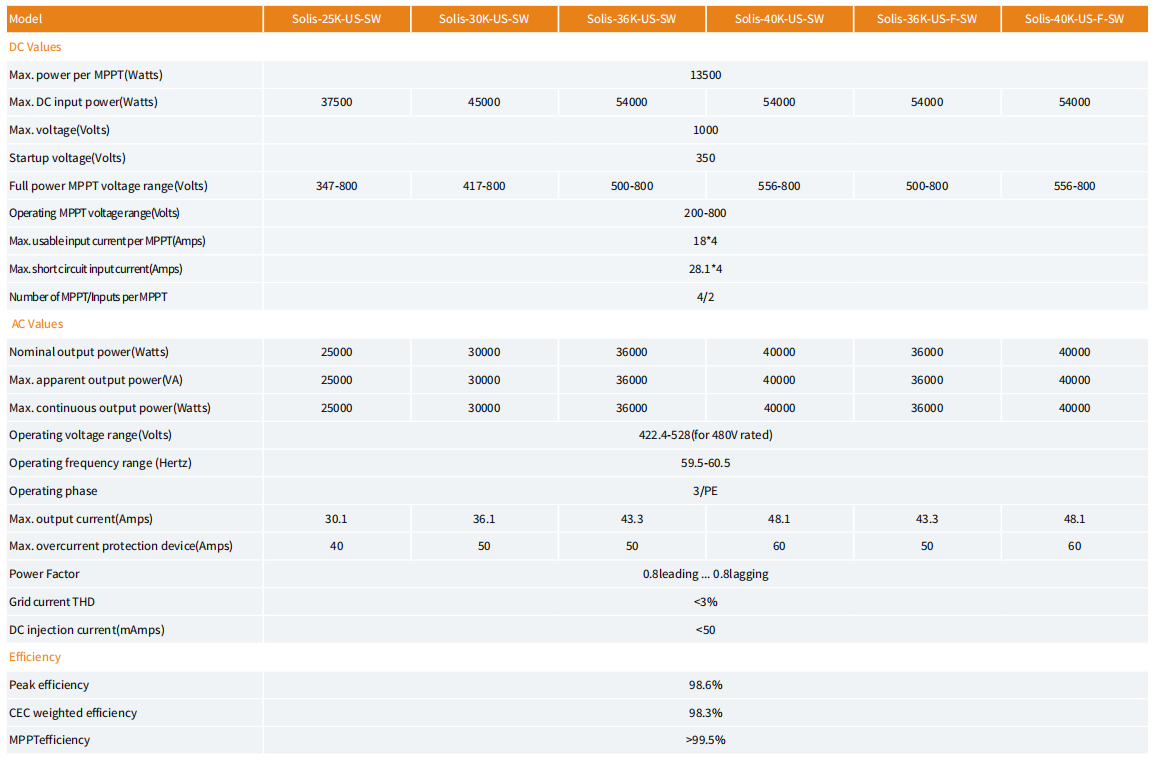Click the 350 startup voltage value

pos(705,158)
